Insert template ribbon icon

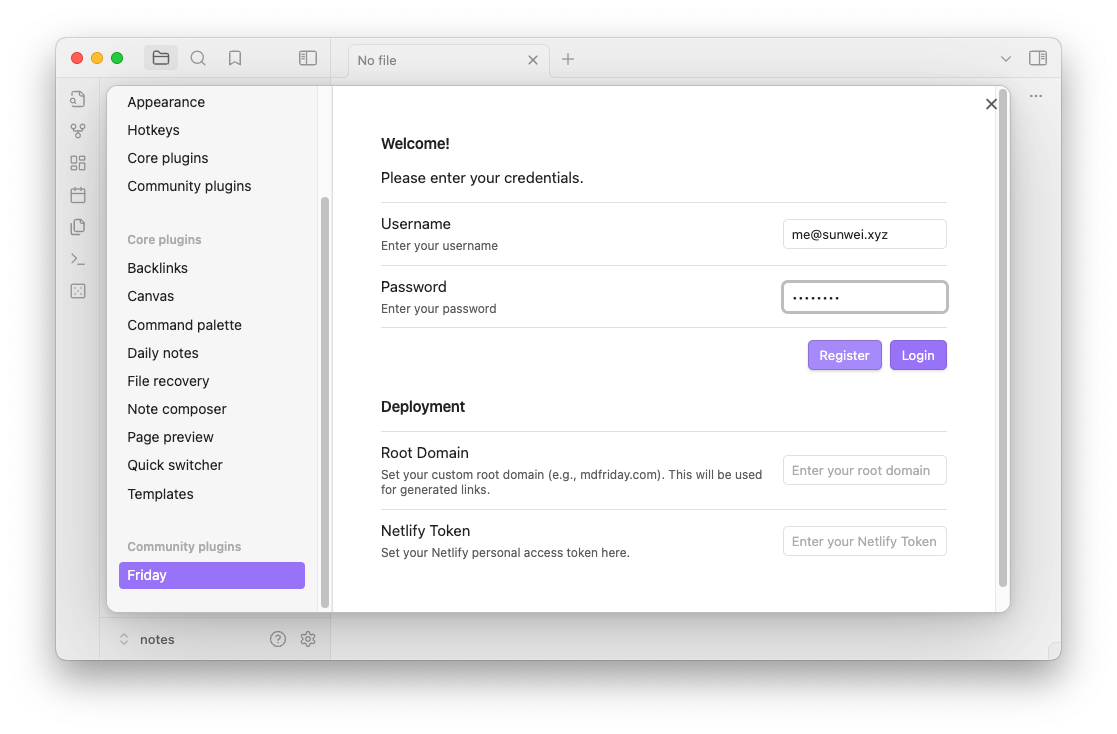tap(78, 227)
